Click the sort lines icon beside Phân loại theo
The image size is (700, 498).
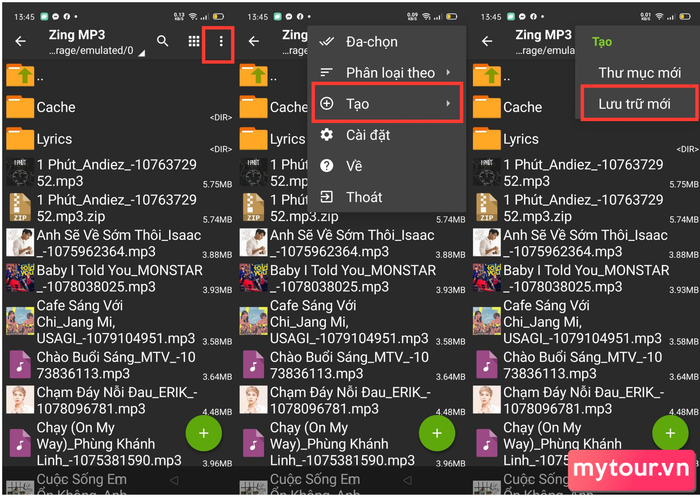click(x=327, y=72)
